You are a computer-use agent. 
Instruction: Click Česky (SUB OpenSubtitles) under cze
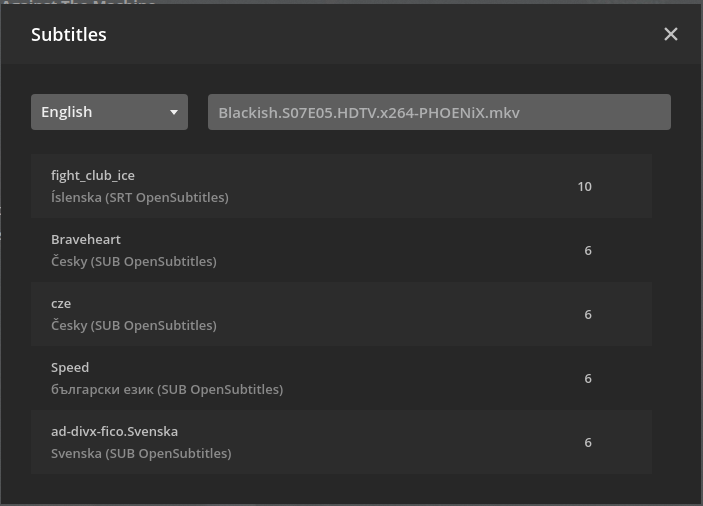point(134,326)
